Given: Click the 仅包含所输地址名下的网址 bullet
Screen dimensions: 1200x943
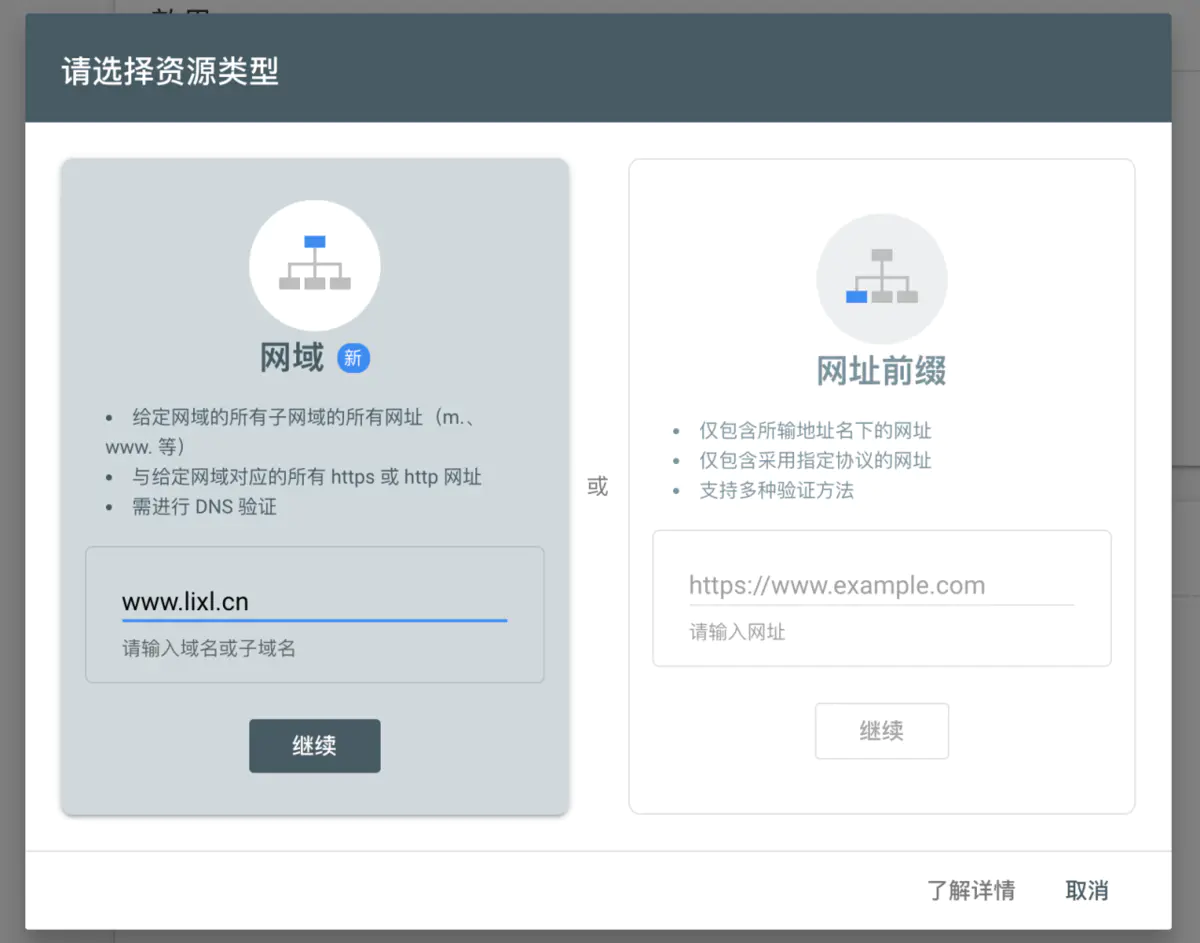Looking at the screenshot, I should point(815,431).
